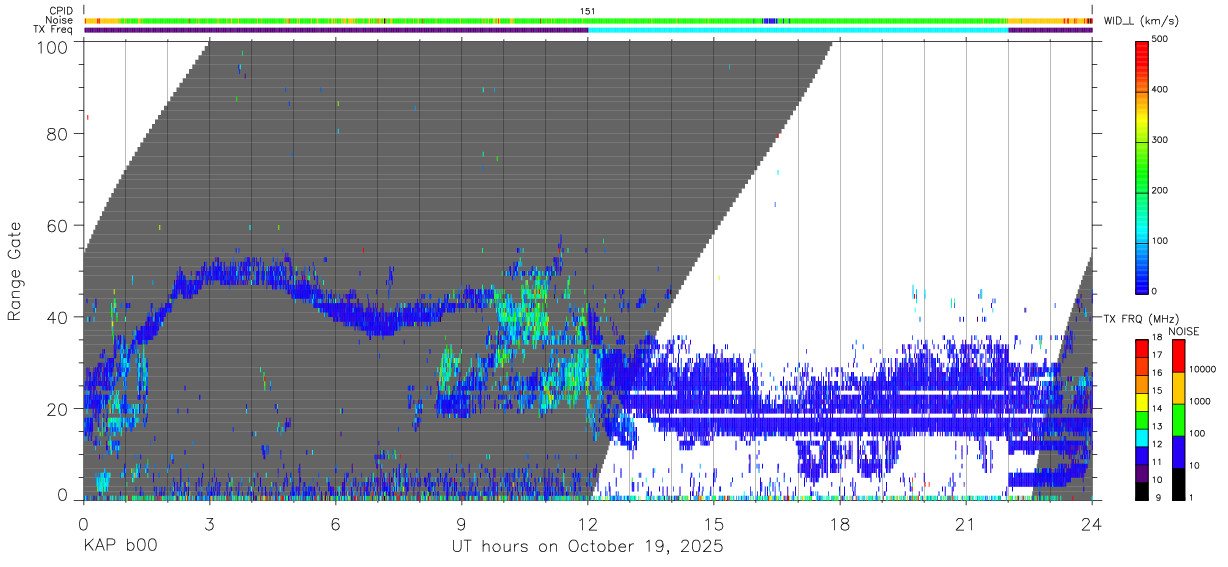Viewport: 1228px width, 567px height.
Task: Click the '10000' tick on NOISE scale
Action: 1204,368
